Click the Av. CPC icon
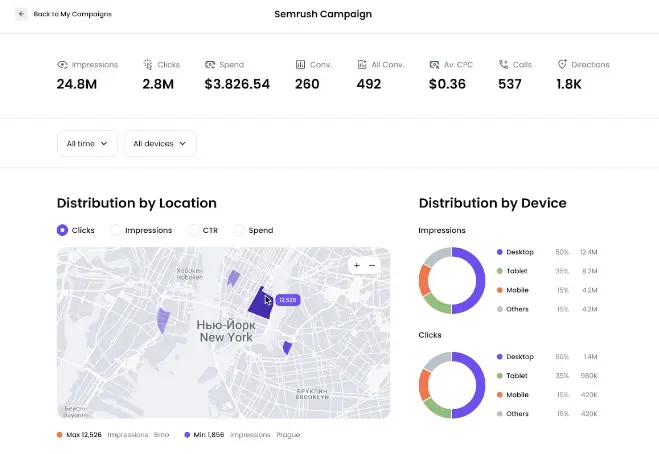The height and width of the screenshot is (454, 659). point(433,65)
